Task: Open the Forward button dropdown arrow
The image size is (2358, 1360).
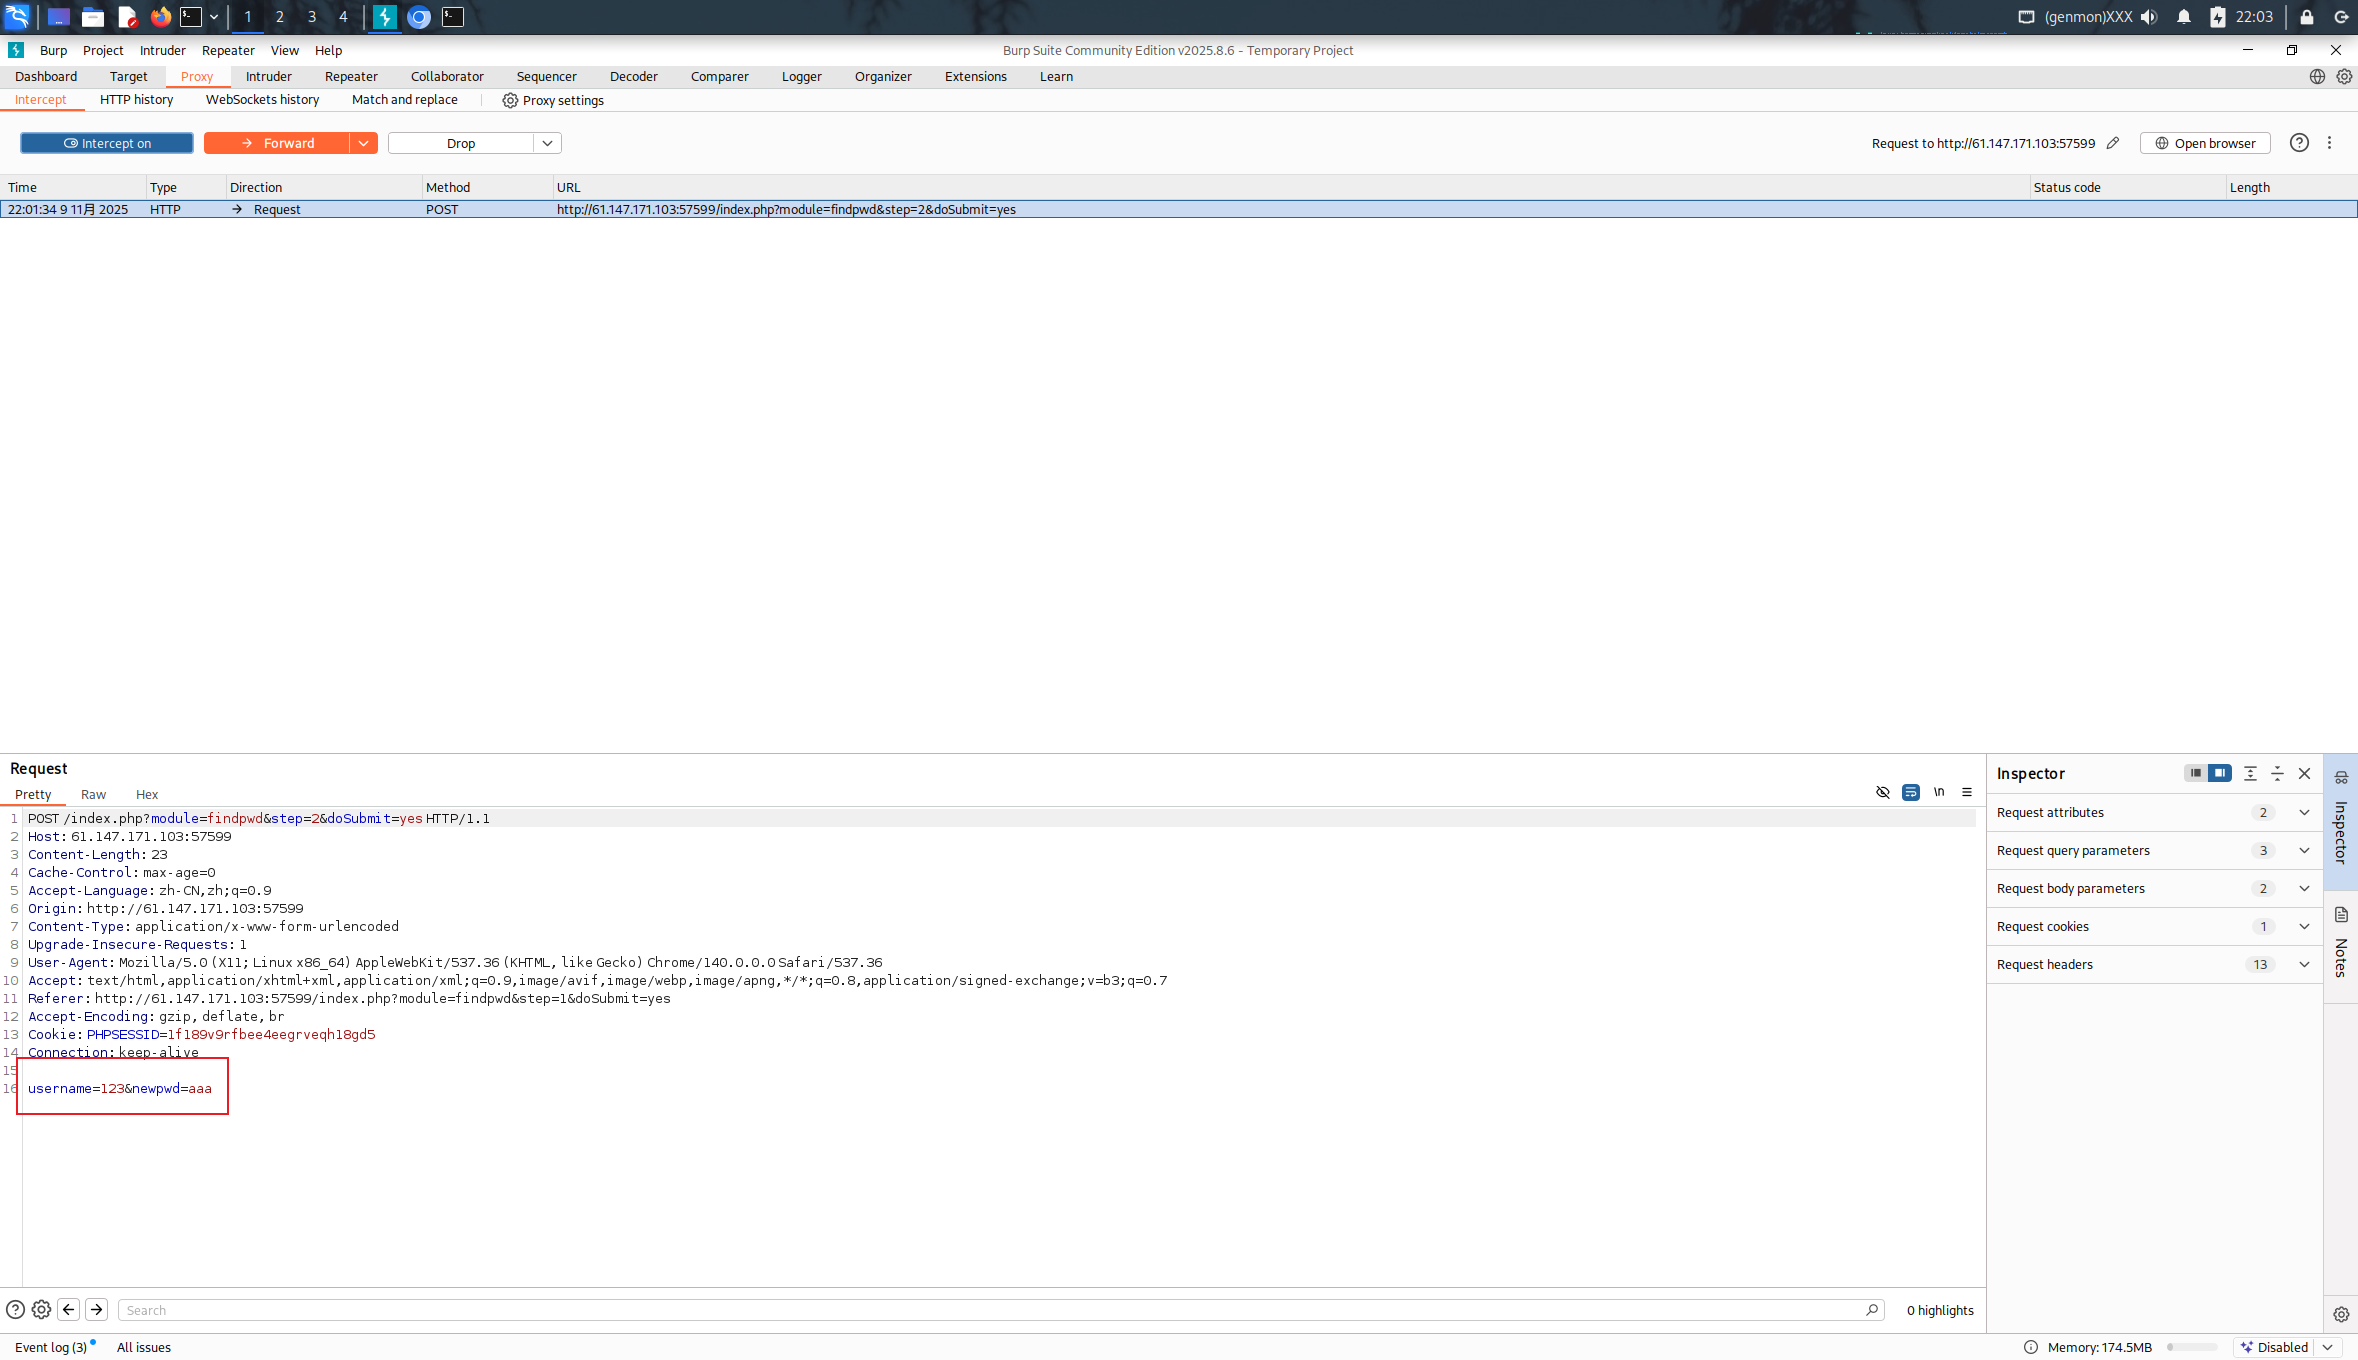Action: (363, 143)
